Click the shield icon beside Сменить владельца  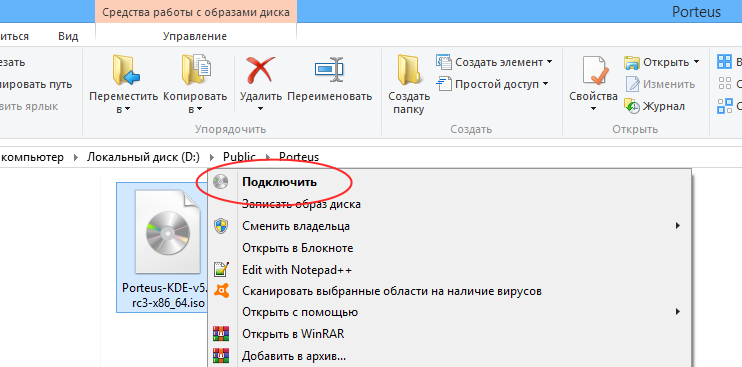(x=221, y=226)
